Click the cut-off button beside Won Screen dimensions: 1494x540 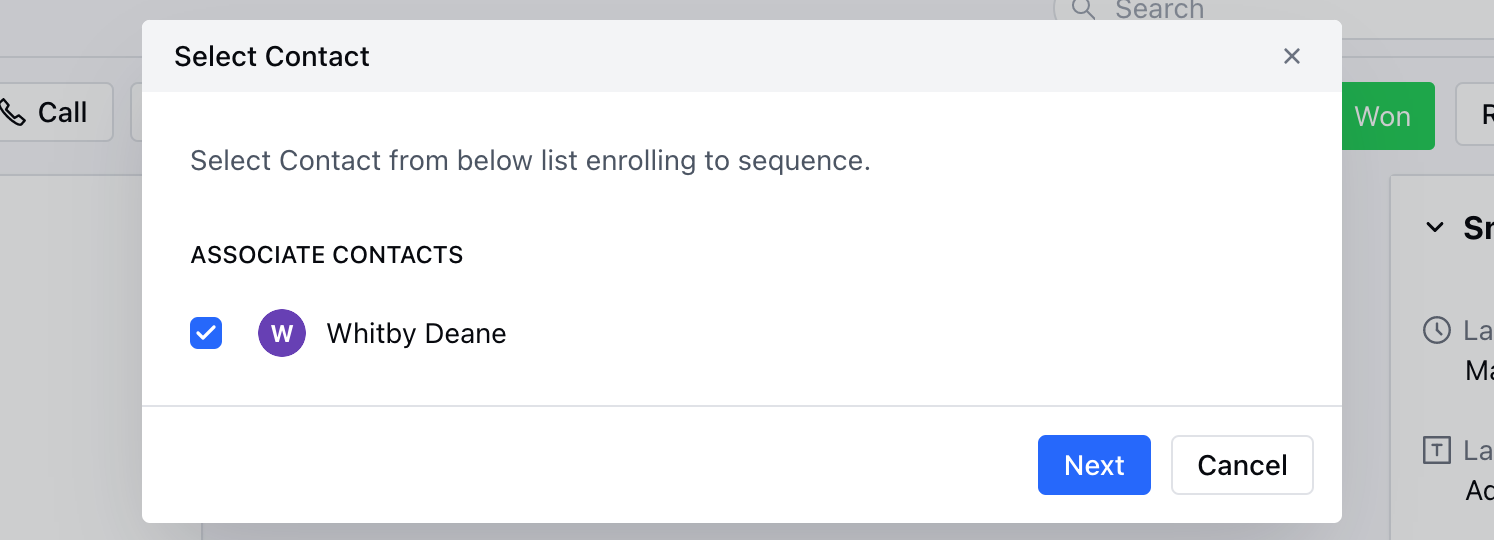pos(1475,116)
